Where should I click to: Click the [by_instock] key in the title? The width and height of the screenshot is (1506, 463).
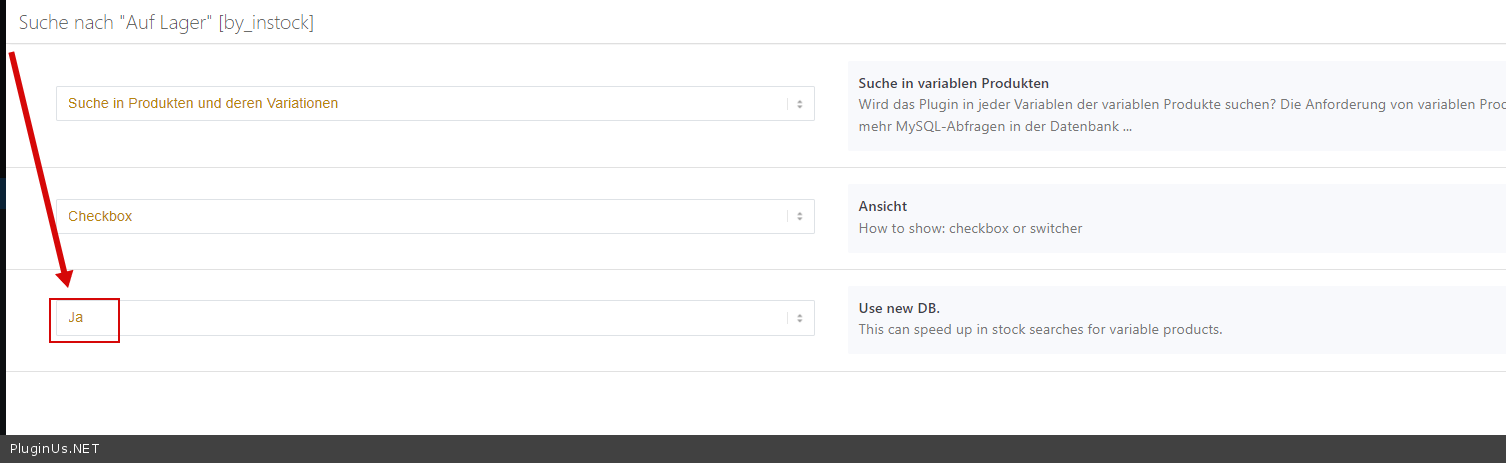266,22
